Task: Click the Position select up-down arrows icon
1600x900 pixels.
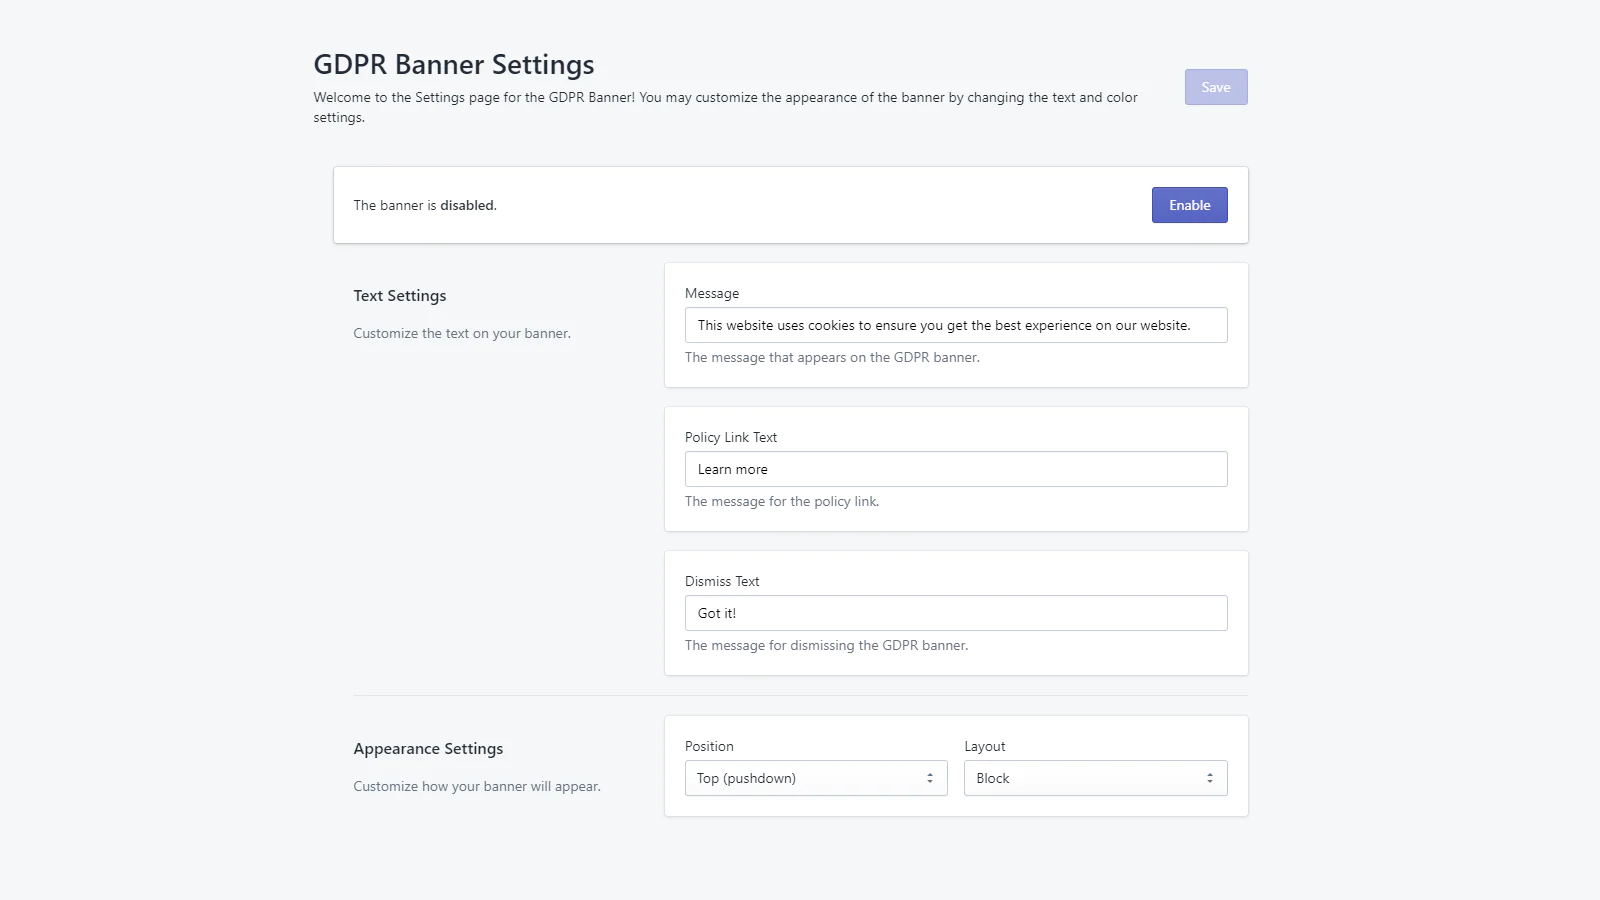Action: click(x=929, y=778)
